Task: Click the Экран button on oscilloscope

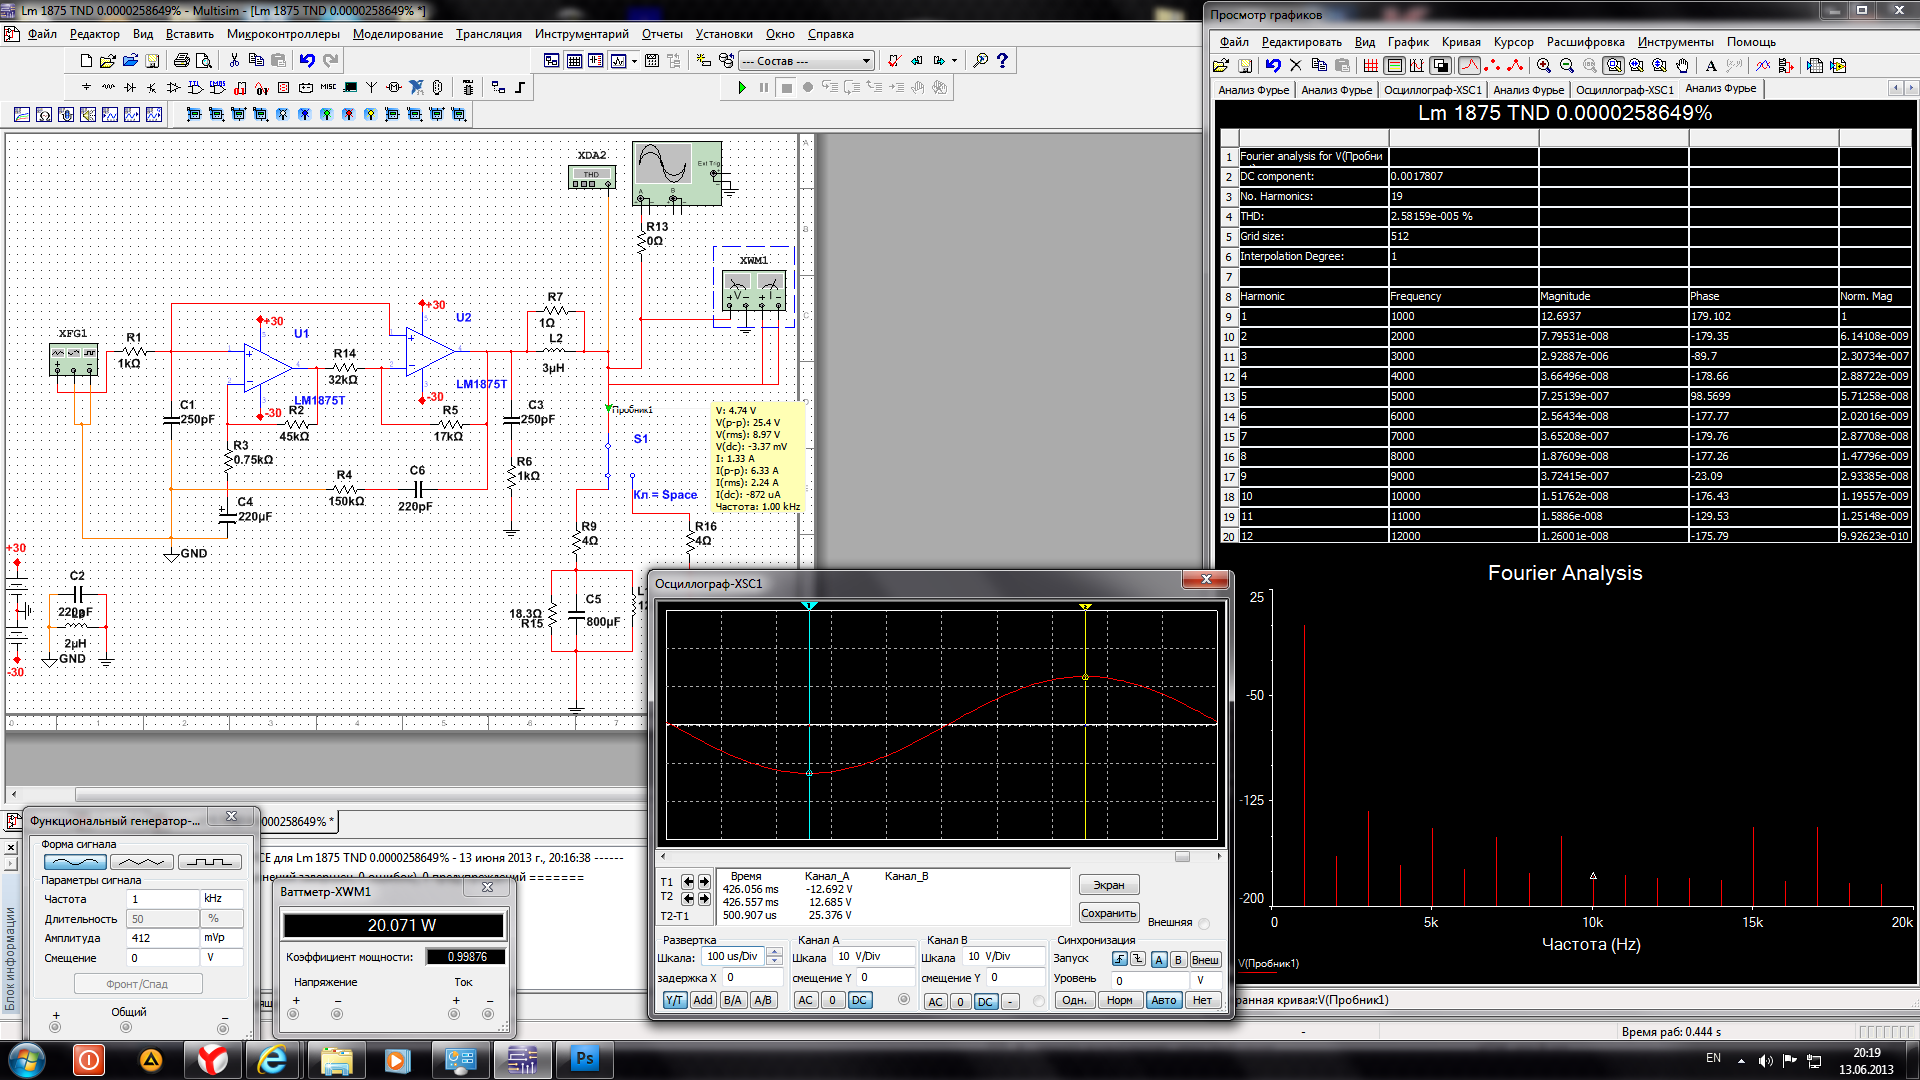Action: pos(1108,885)
